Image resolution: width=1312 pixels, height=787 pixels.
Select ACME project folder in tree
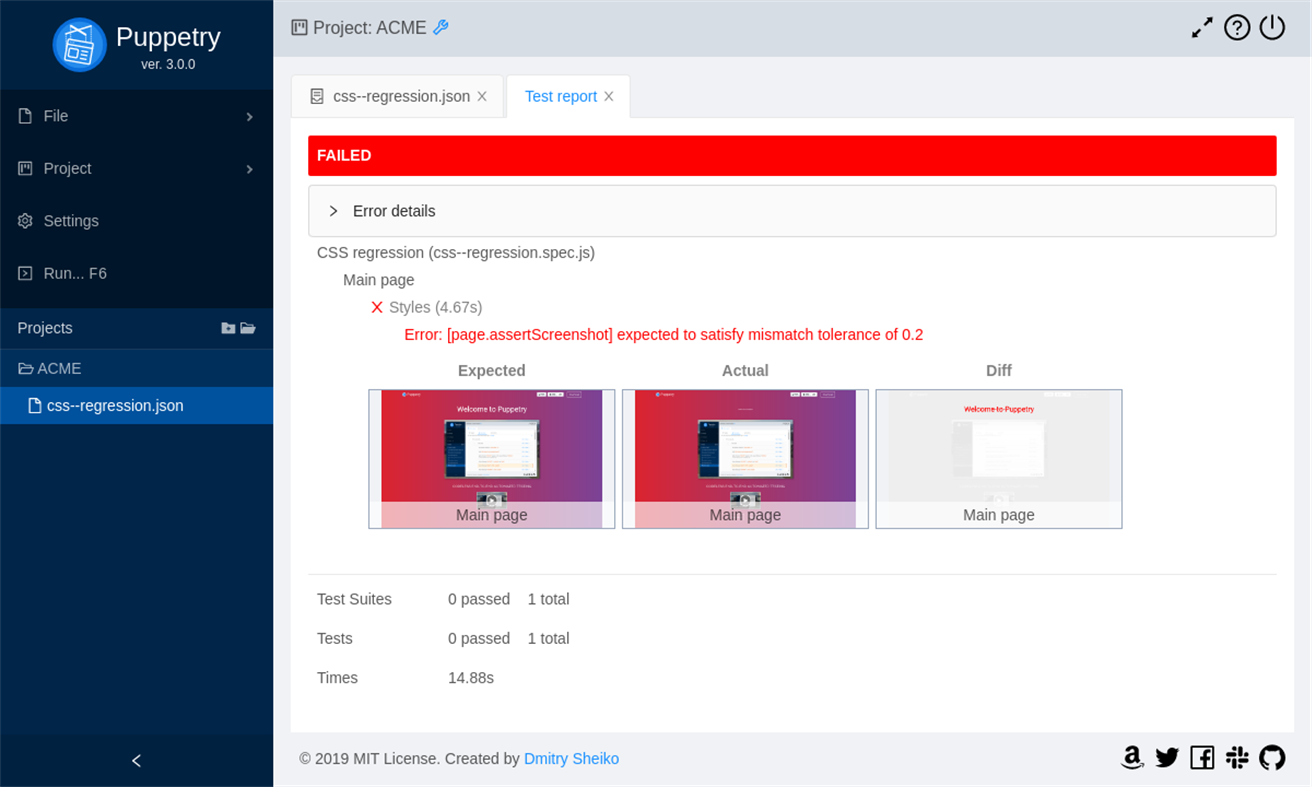[136, 368]
